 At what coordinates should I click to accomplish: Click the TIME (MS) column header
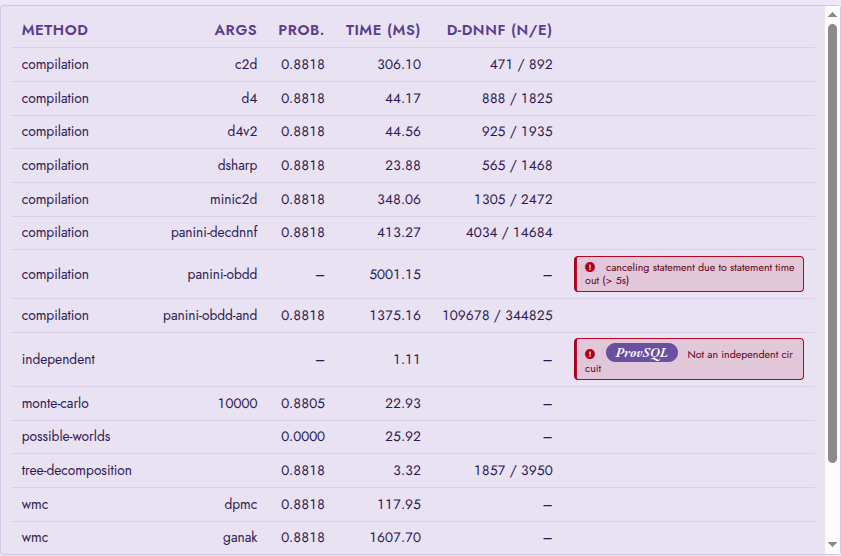pyautogui.click(x=383, y=30)
